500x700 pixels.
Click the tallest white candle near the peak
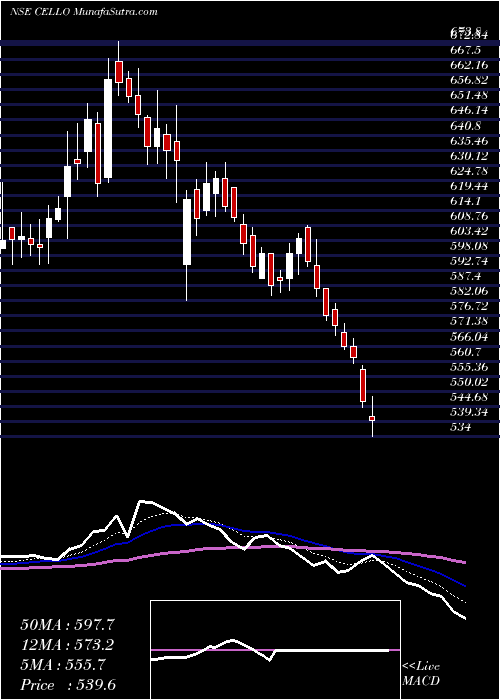pyautogui.click(x=108, y=128)
